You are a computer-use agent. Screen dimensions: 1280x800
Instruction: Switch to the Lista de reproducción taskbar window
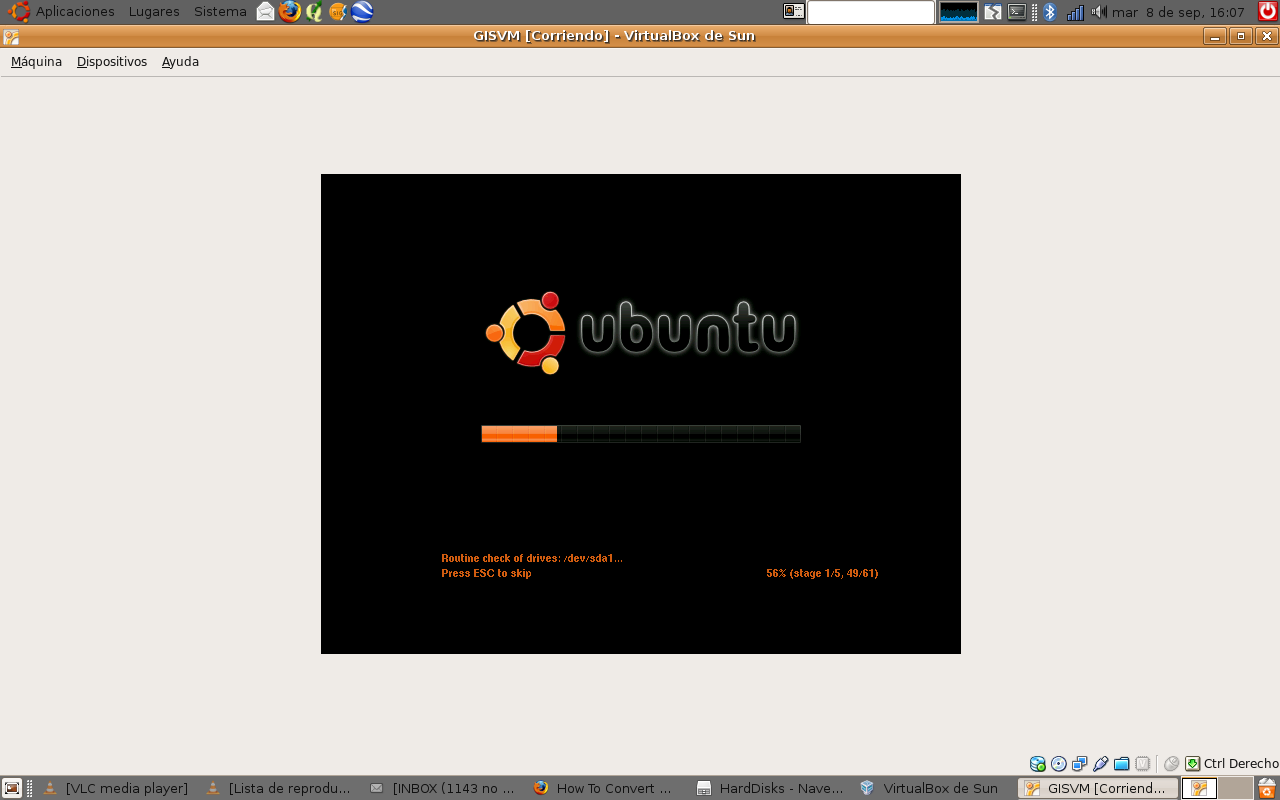[280, 788]
